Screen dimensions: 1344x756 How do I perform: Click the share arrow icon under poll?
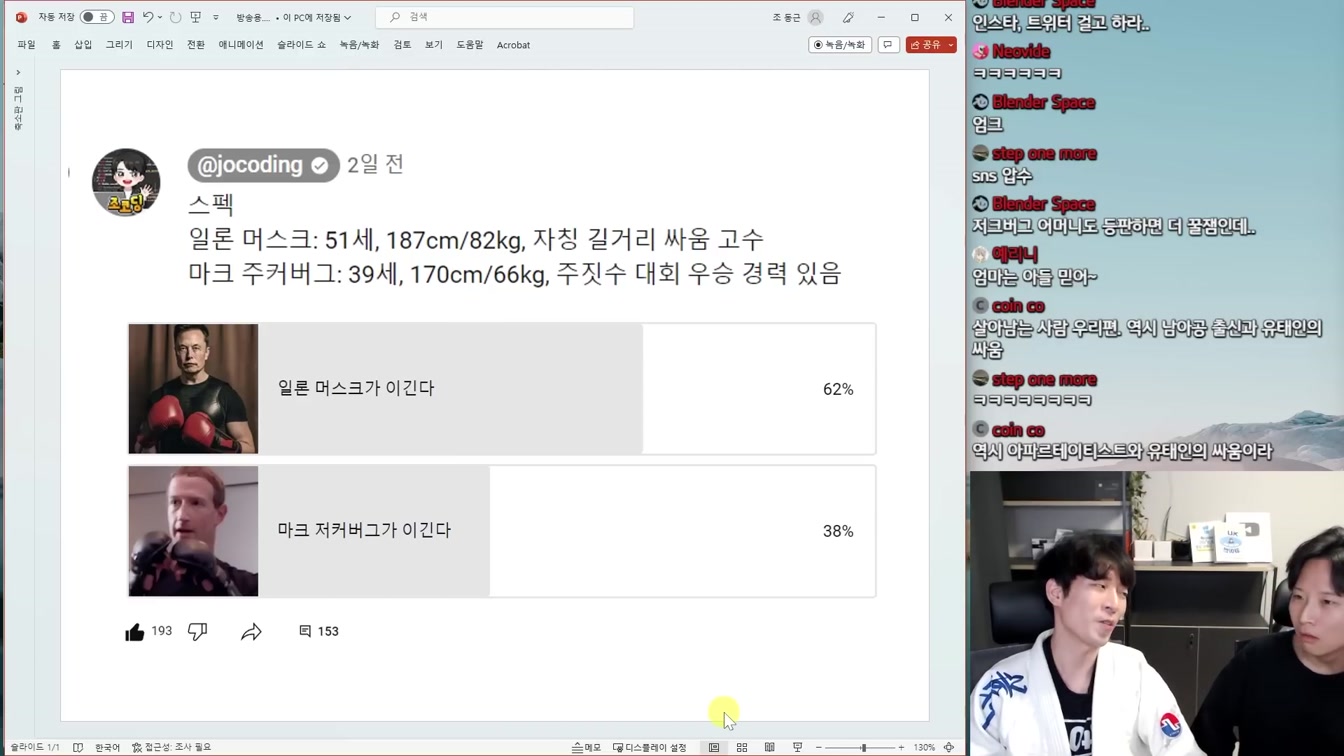(251, 631)
